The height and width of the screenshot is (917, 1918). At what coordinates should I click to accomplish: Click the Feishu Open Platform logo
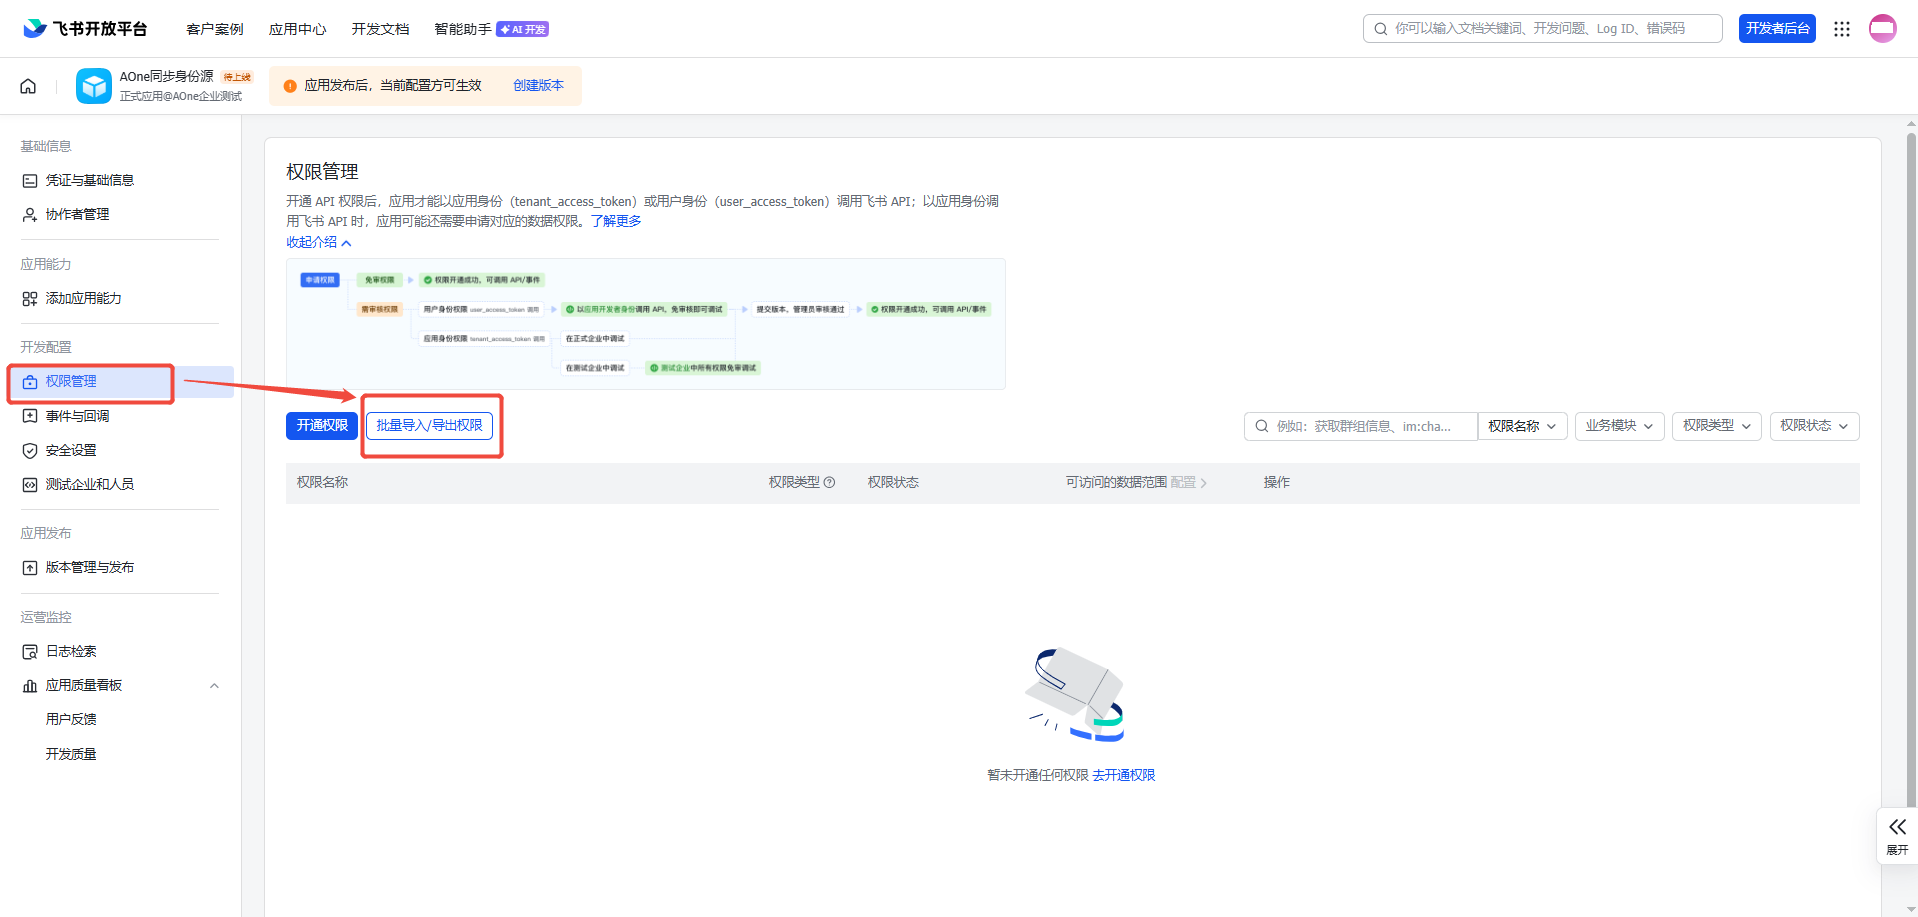pyautogui.click(x=85, y=28)
